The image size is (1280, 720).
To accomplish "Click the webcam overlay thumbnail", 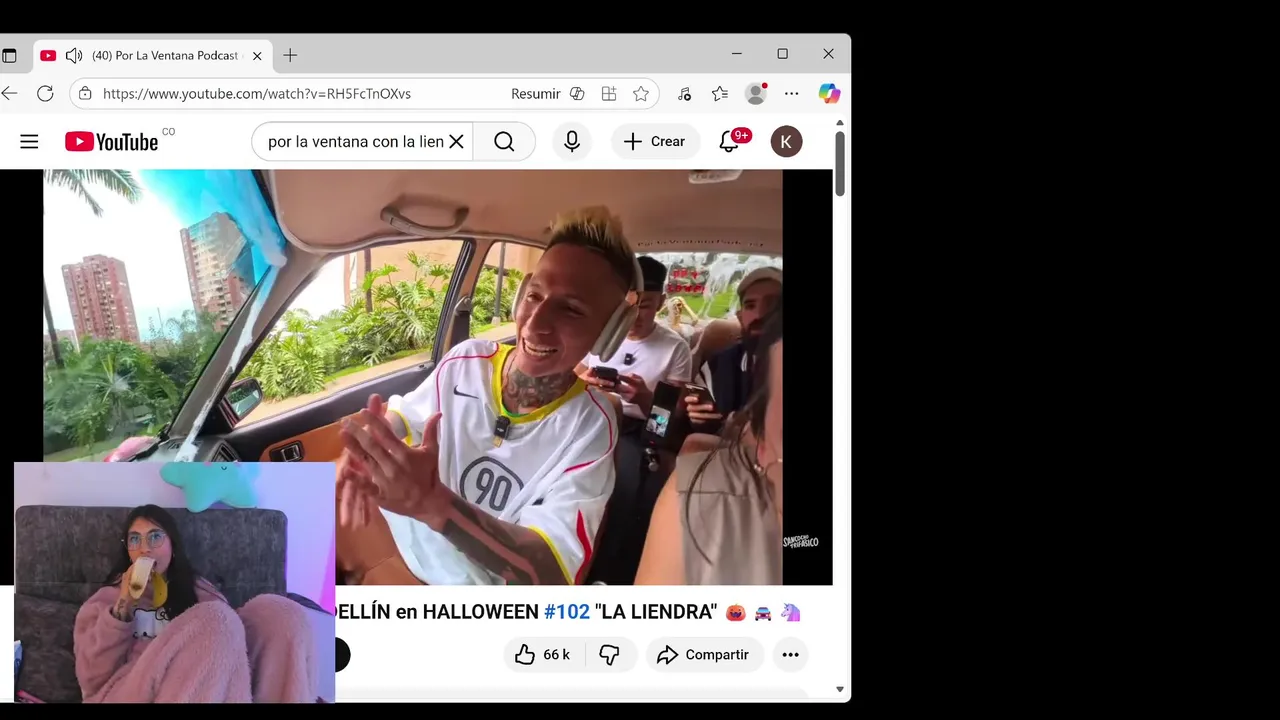I will pyautogui.click(x=175, y=582).
